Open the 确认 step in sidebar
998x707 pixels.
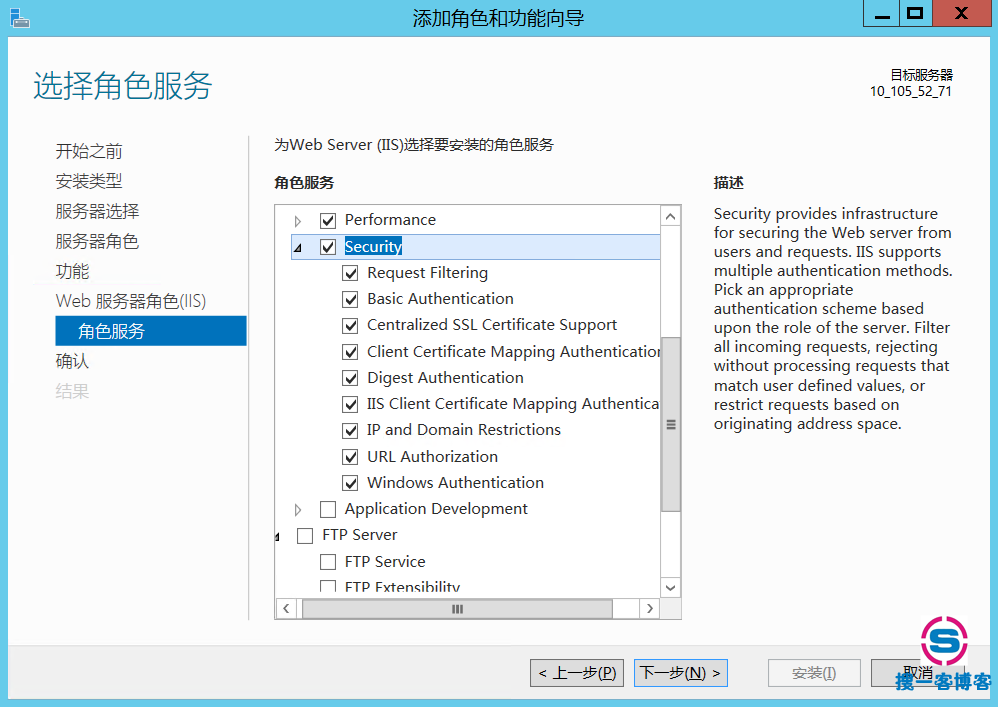[x=72, y=361]
